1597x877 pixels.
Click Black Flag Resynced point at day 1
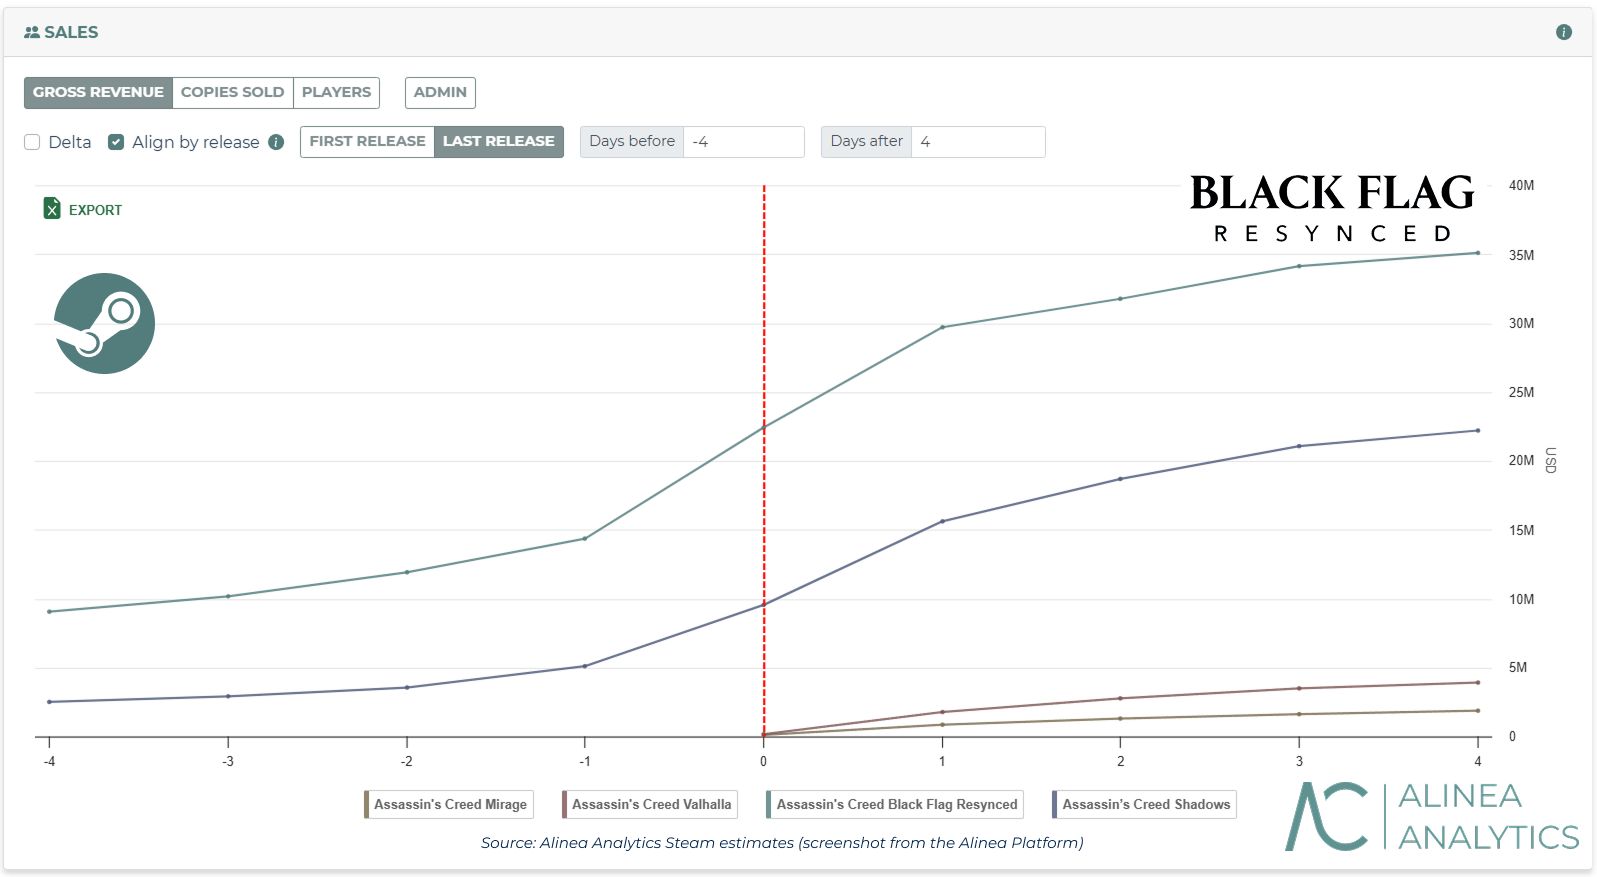942,327
